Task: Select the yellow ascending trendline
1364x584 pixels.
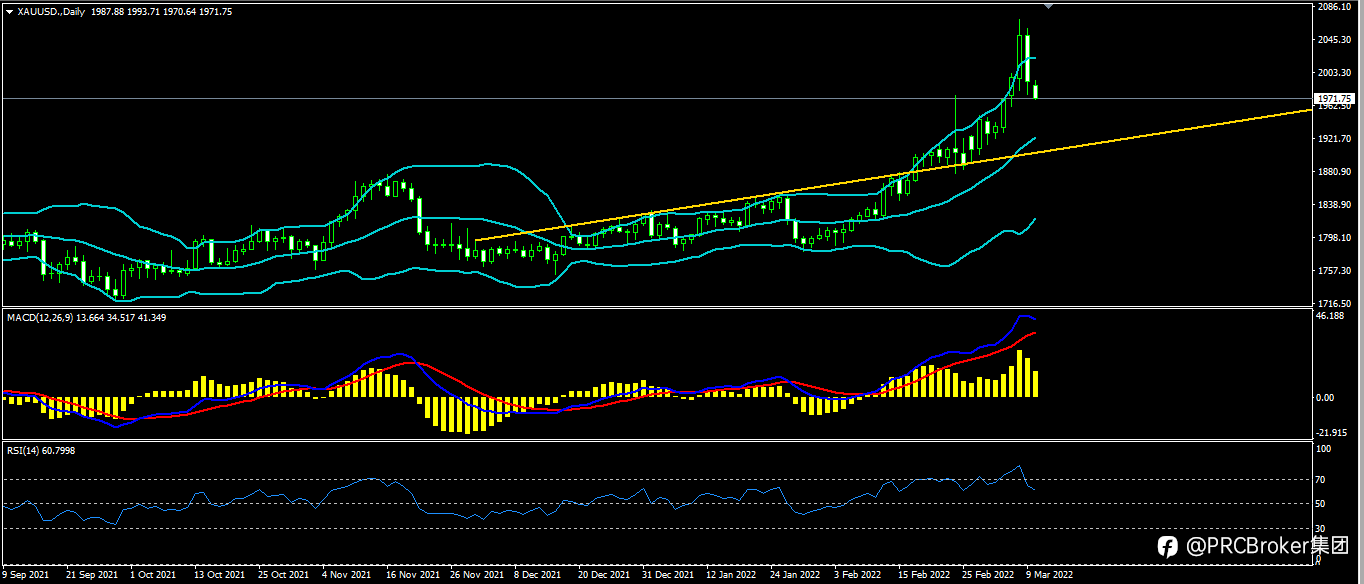Action: tap(893, 175)
